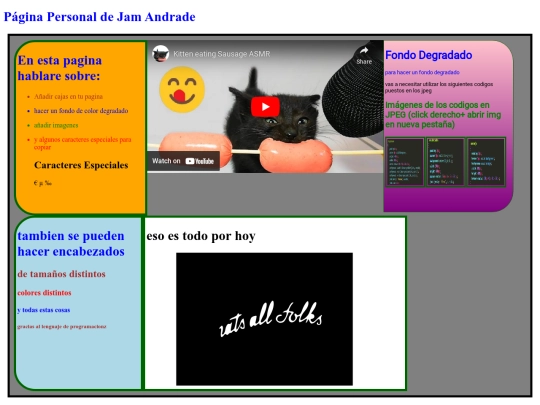Image resolution: width=540 pixels, height=405 pixels.
Task: Click 'Imágenes de los codigos en JPEG' heading
Action: click(443, 115)
